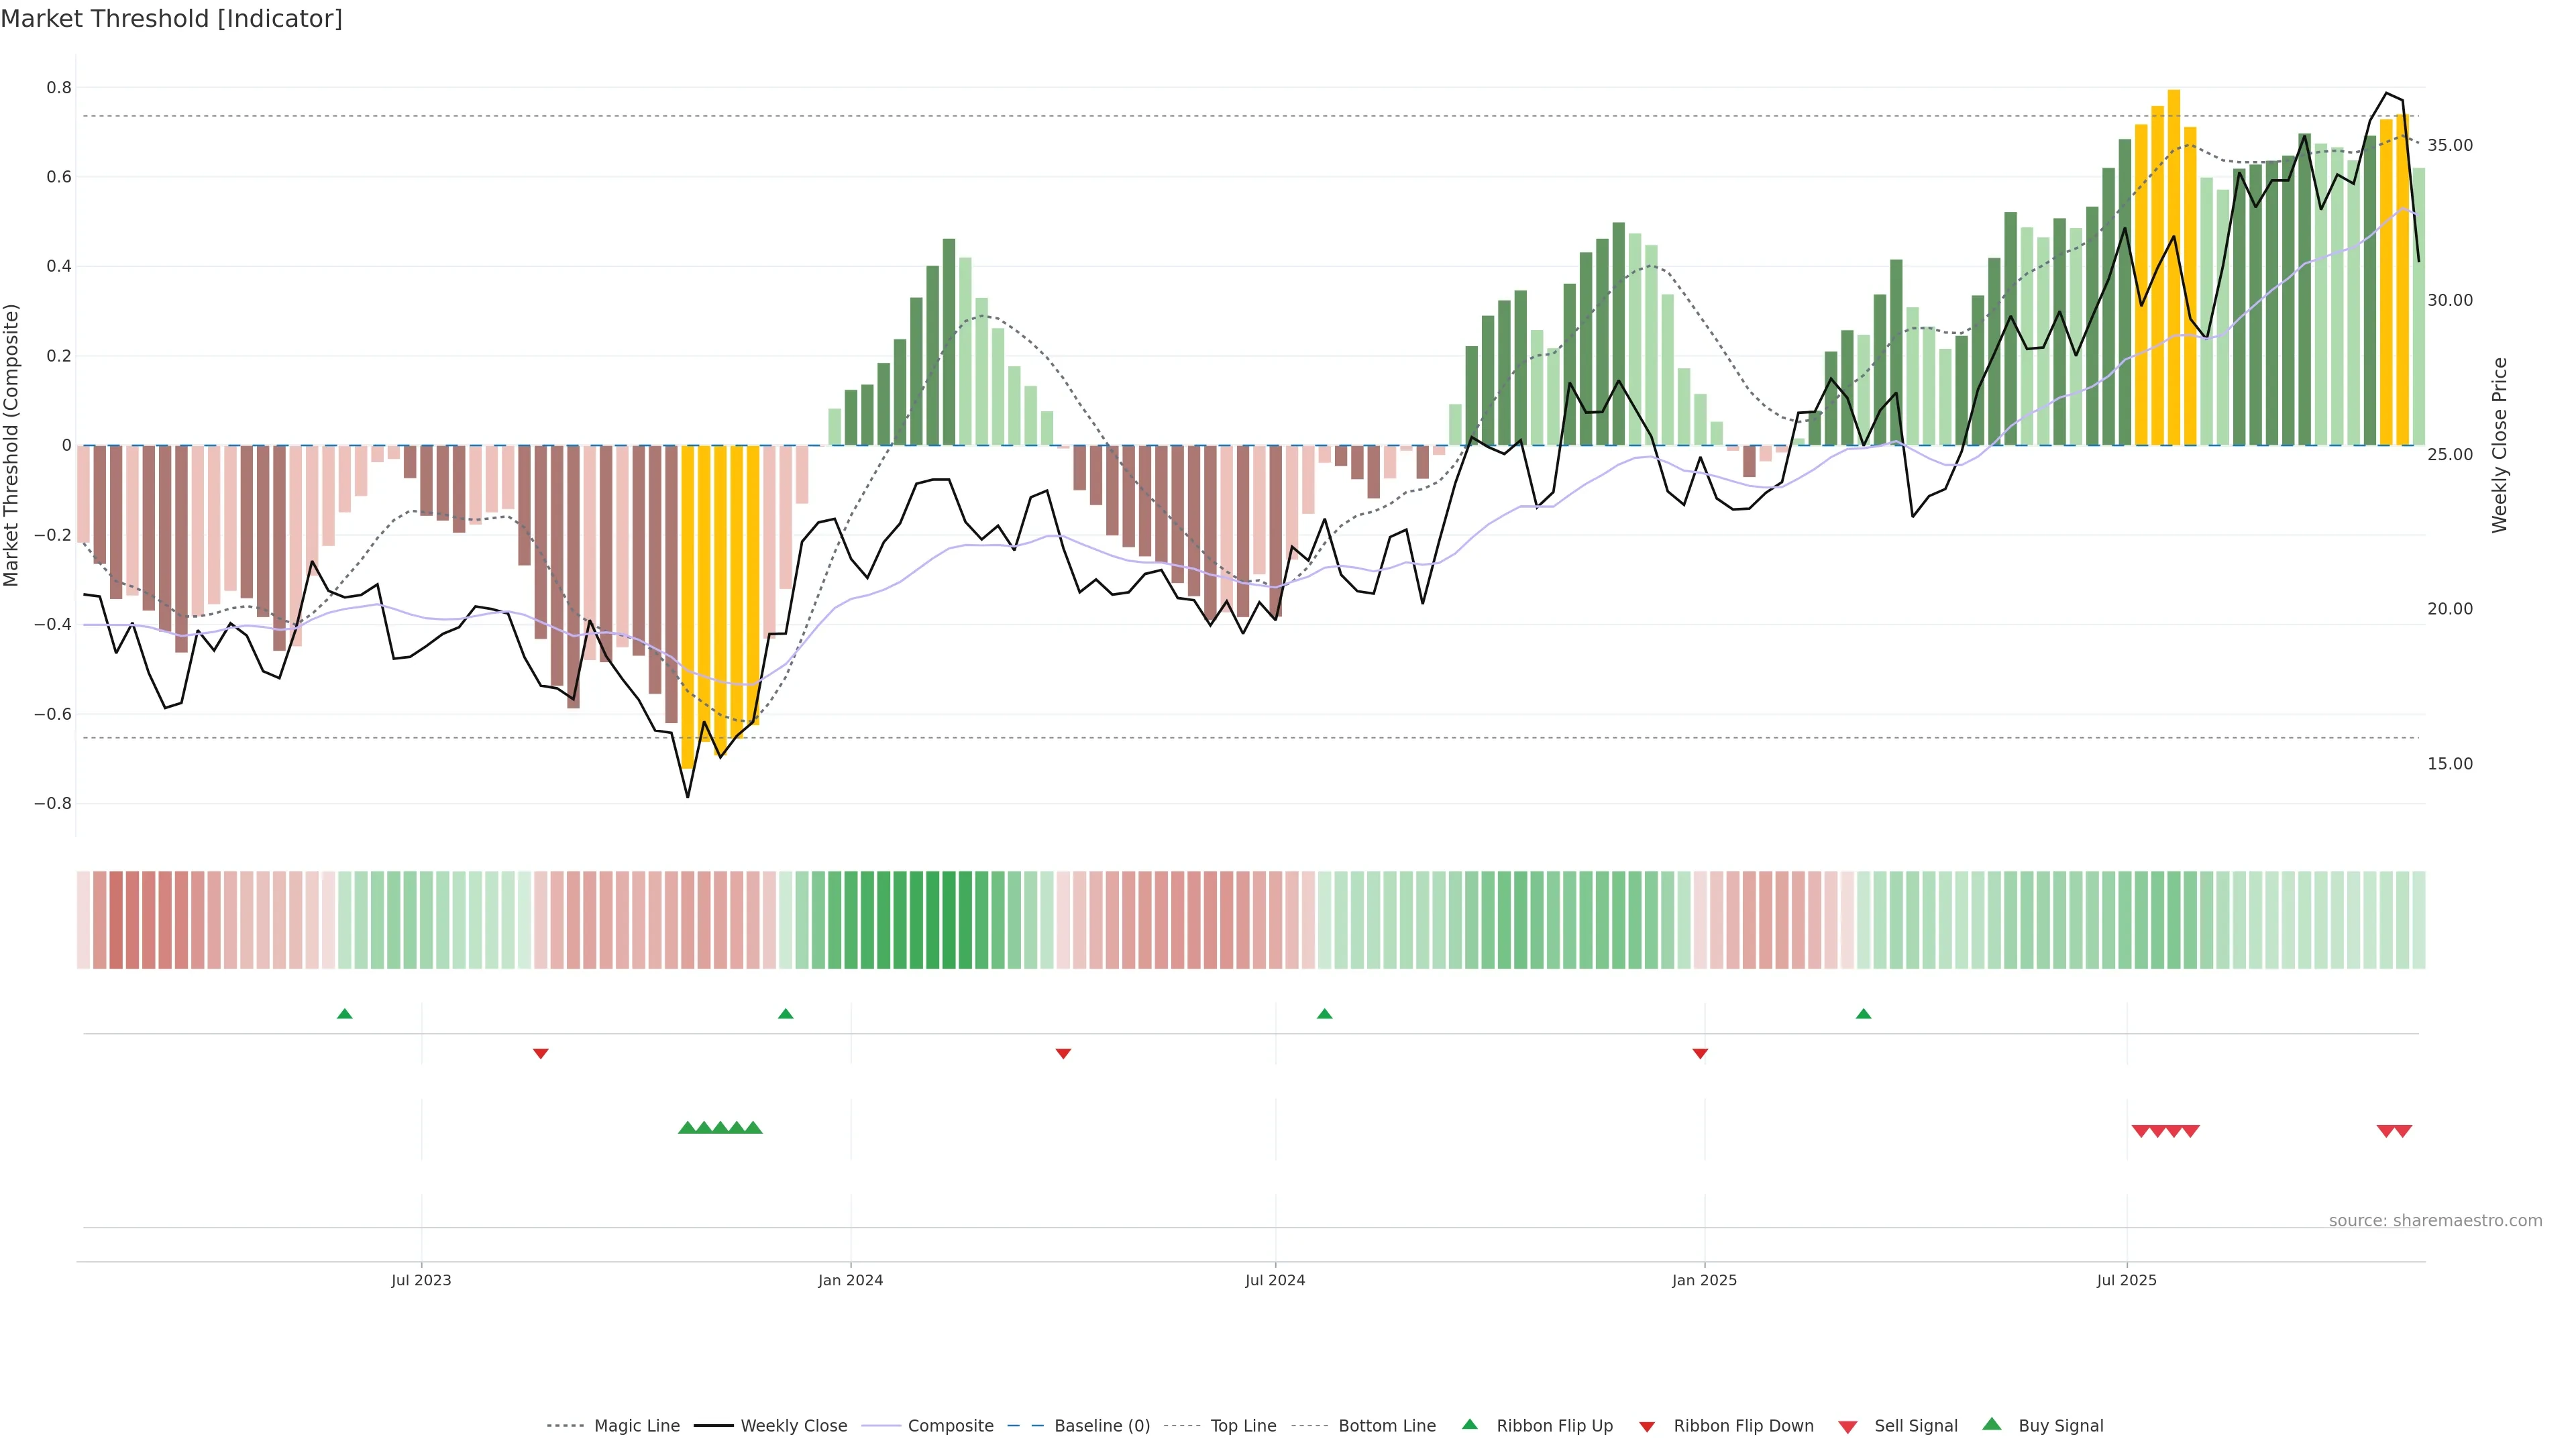Click the rightmost green ribbon flip up marker

[1863, 1014]
